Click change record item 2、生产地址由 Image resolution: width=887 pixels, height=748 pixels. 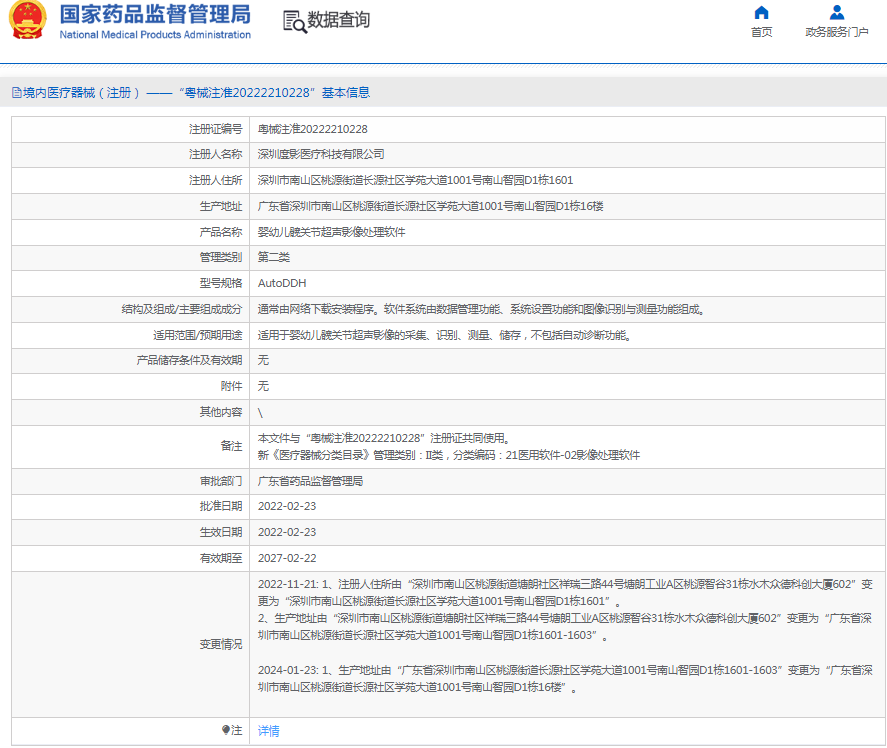pyautogui.click(x=565, y=626)
